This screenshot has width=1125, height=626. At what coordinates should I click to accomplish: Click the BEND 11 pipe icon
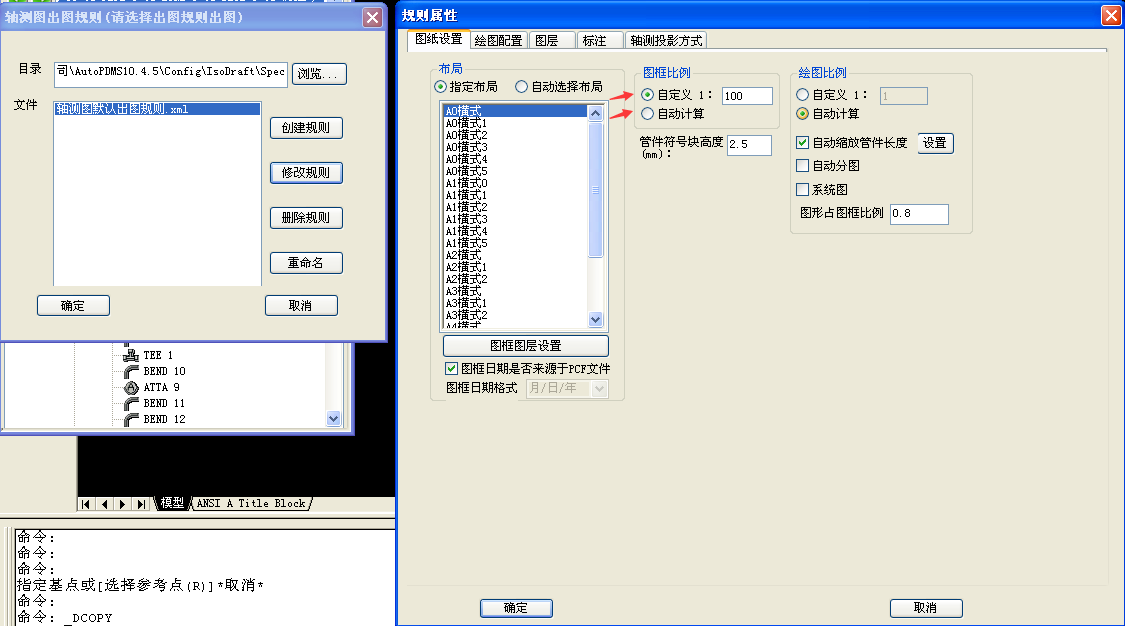click(x=130, y=403)
